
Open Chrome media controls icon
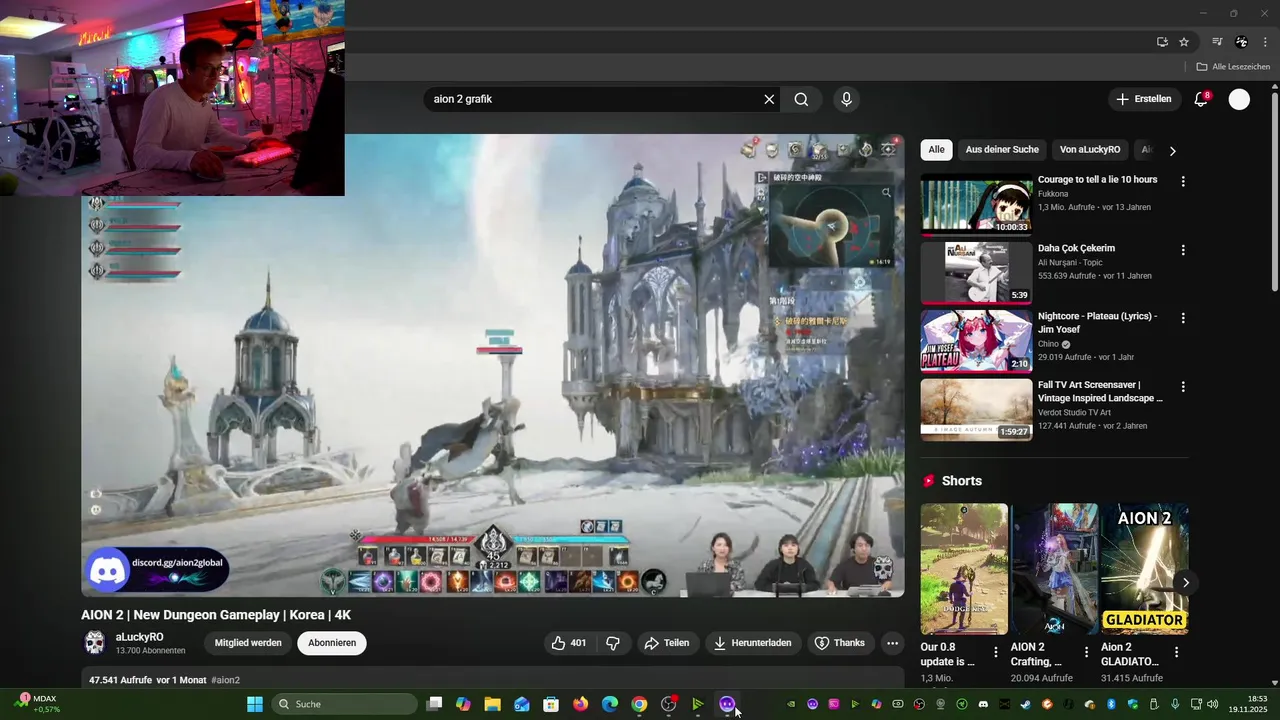coord(1217,42)
